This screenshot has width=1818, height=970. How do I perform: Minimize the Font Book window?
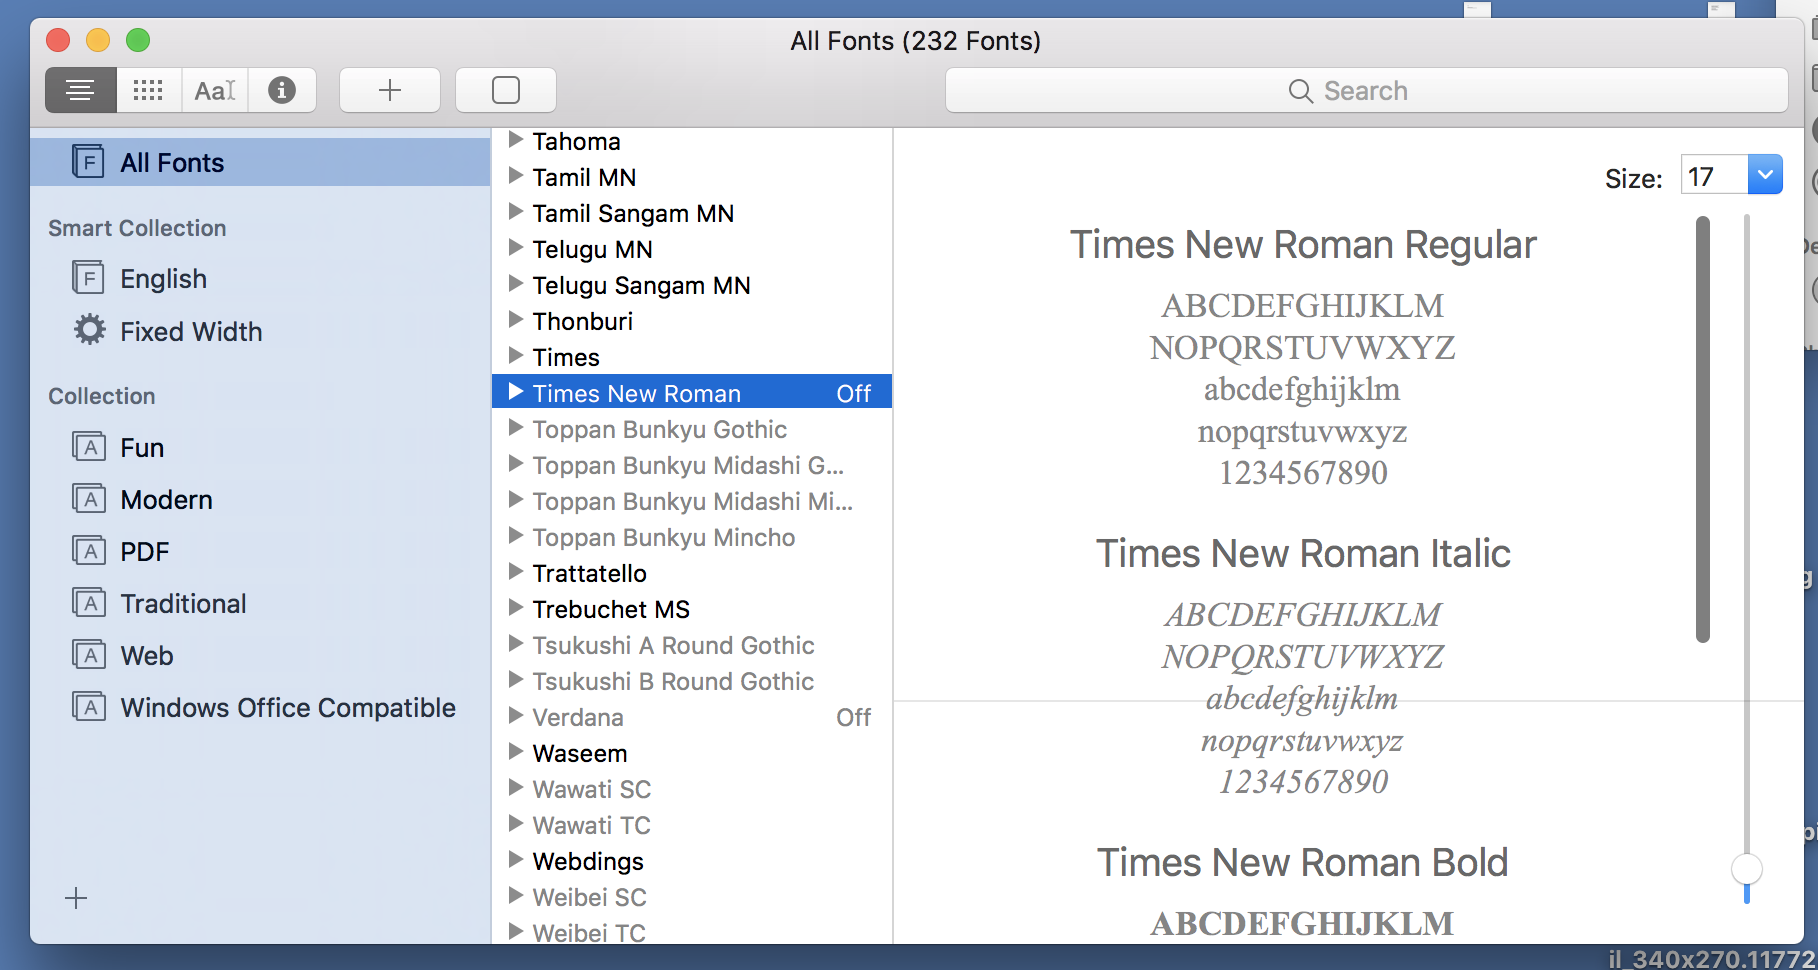98,40
